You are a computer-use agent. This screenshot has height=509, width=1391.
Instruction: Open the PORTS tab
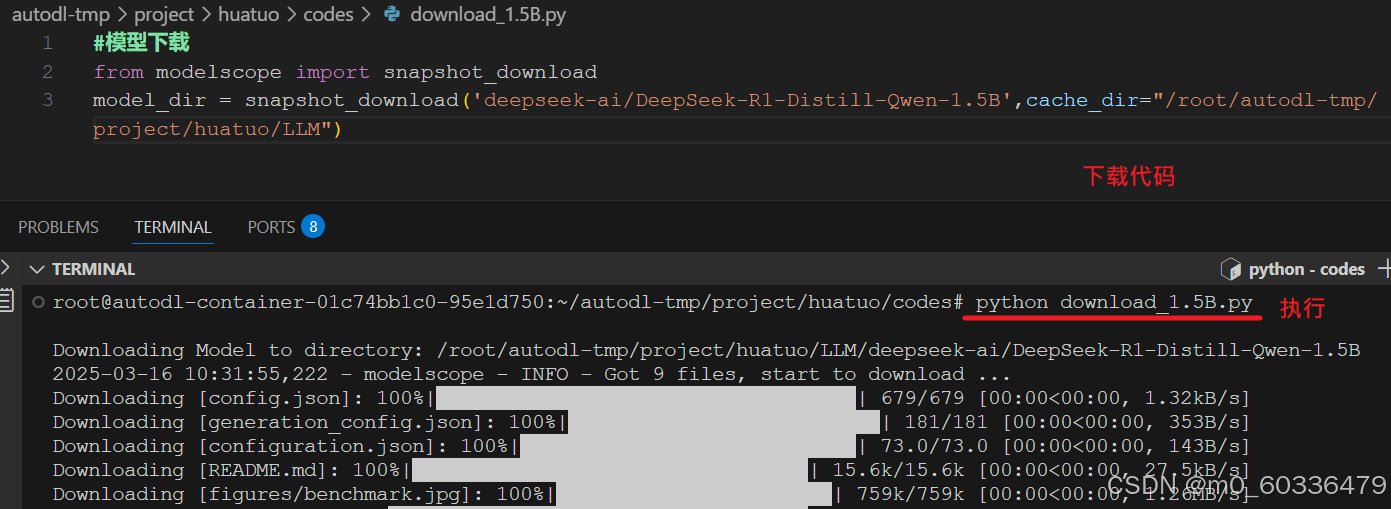pyautogui.click(x=271, y=228)
